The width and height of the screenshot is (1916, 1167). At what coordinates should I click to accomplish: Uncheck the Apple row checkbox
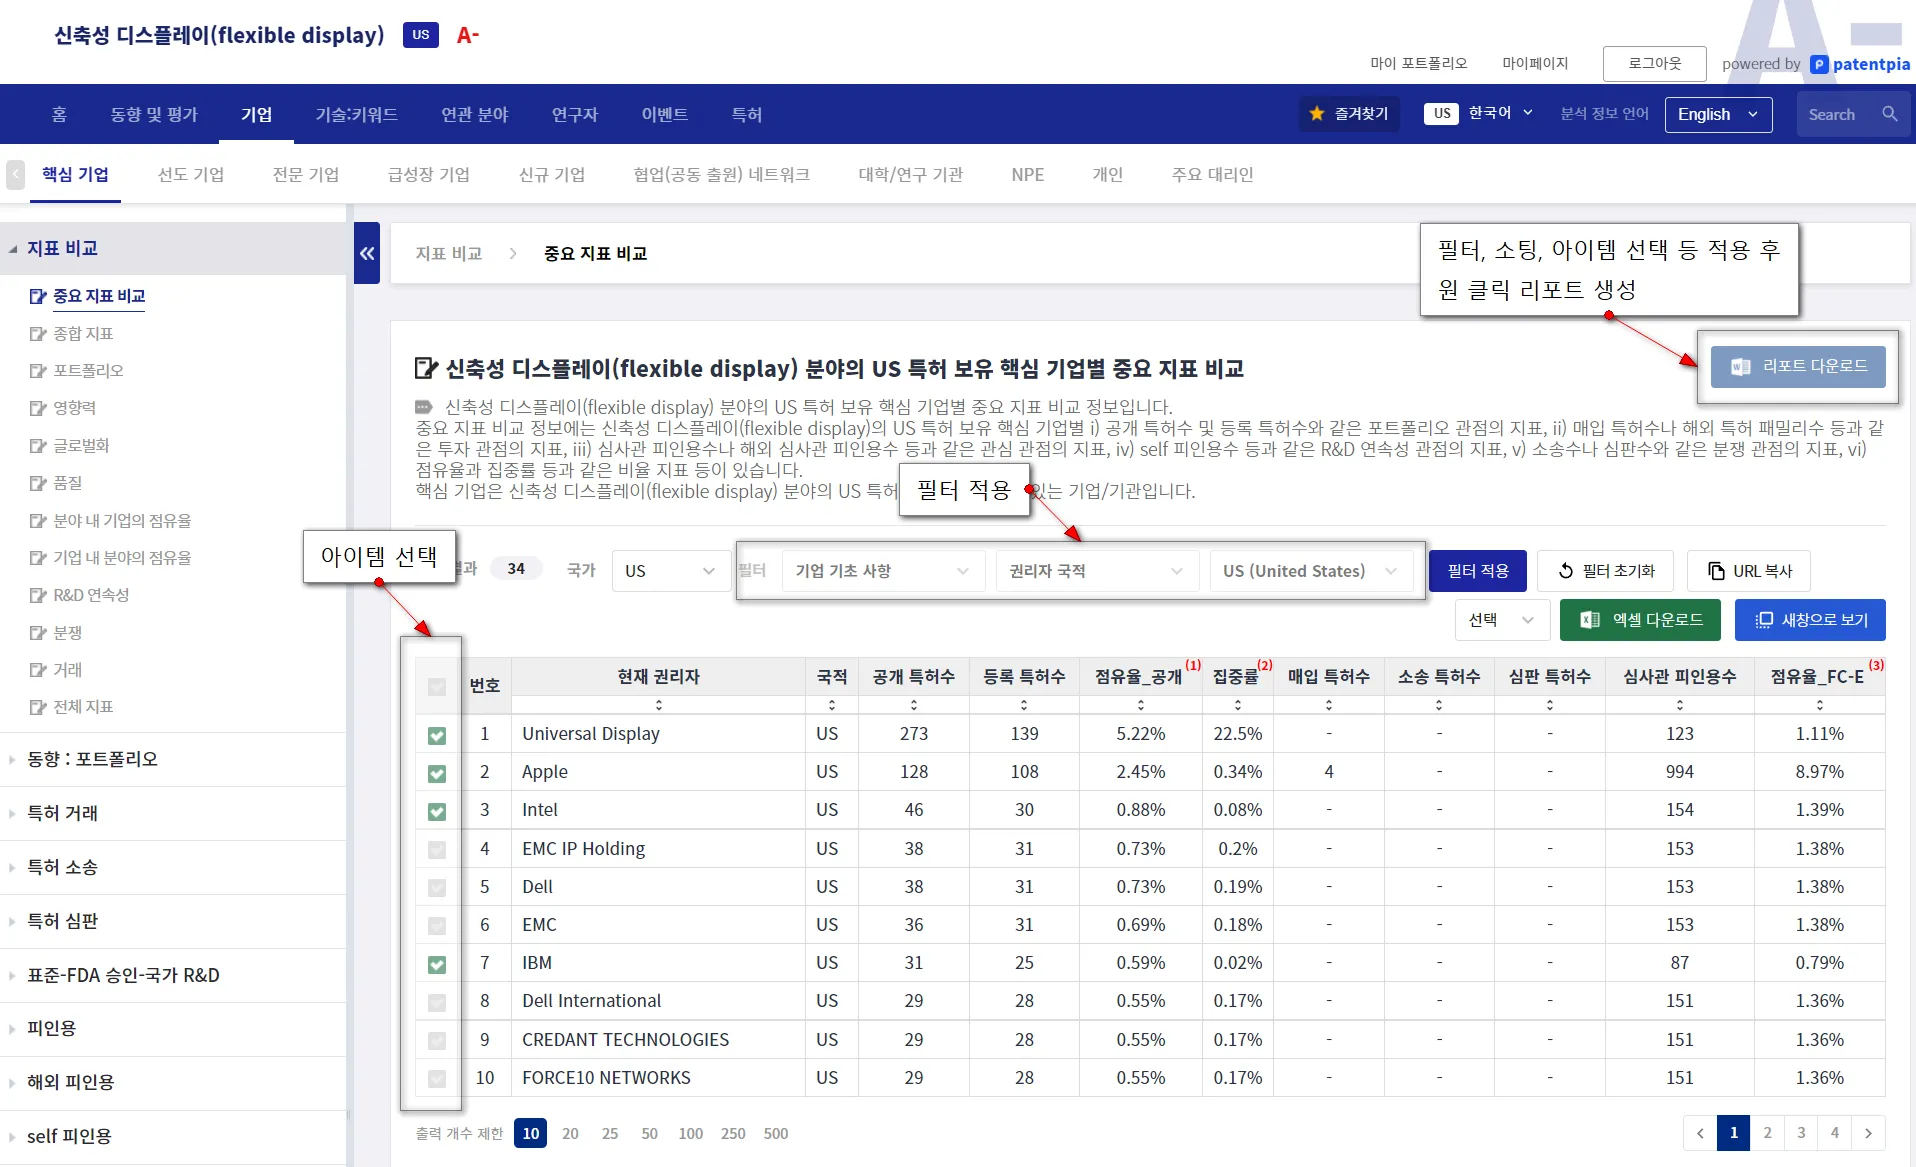[x=437, y=774]
